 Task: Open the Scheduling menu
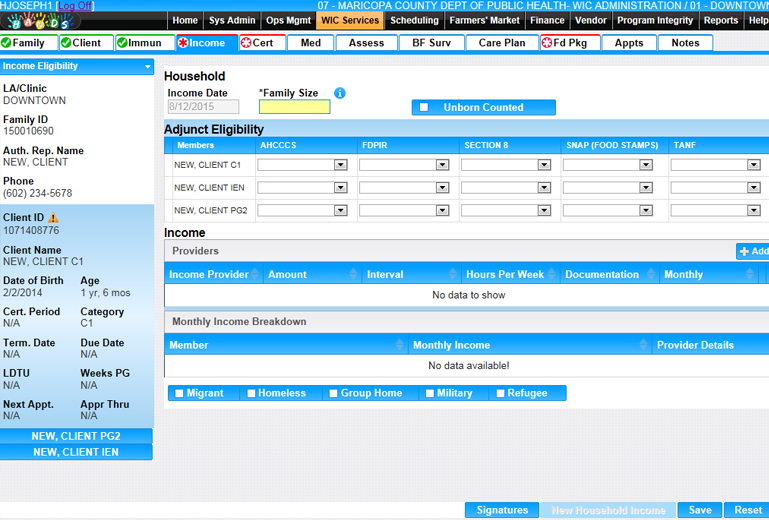414,20
